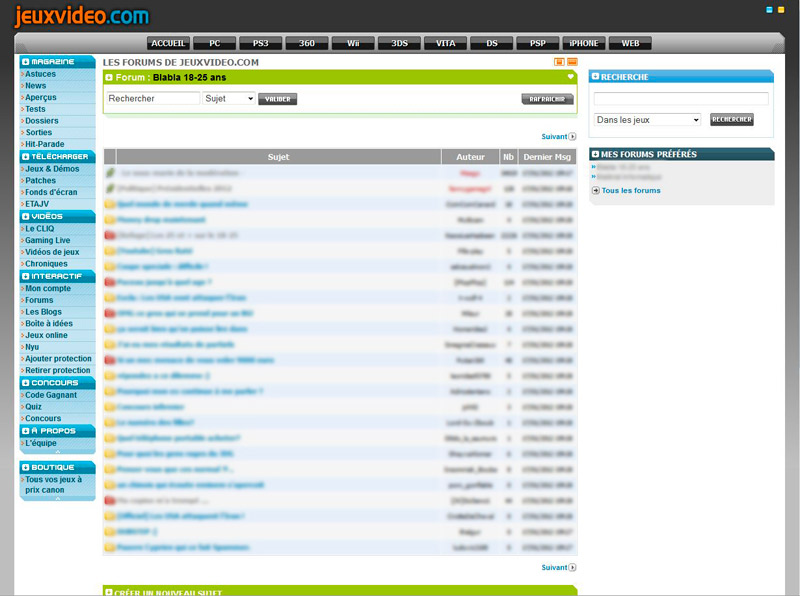This screenshot has height=596, width=800.
Task: Click the VIDÉOS section plus icon
Action: point(26,216)
